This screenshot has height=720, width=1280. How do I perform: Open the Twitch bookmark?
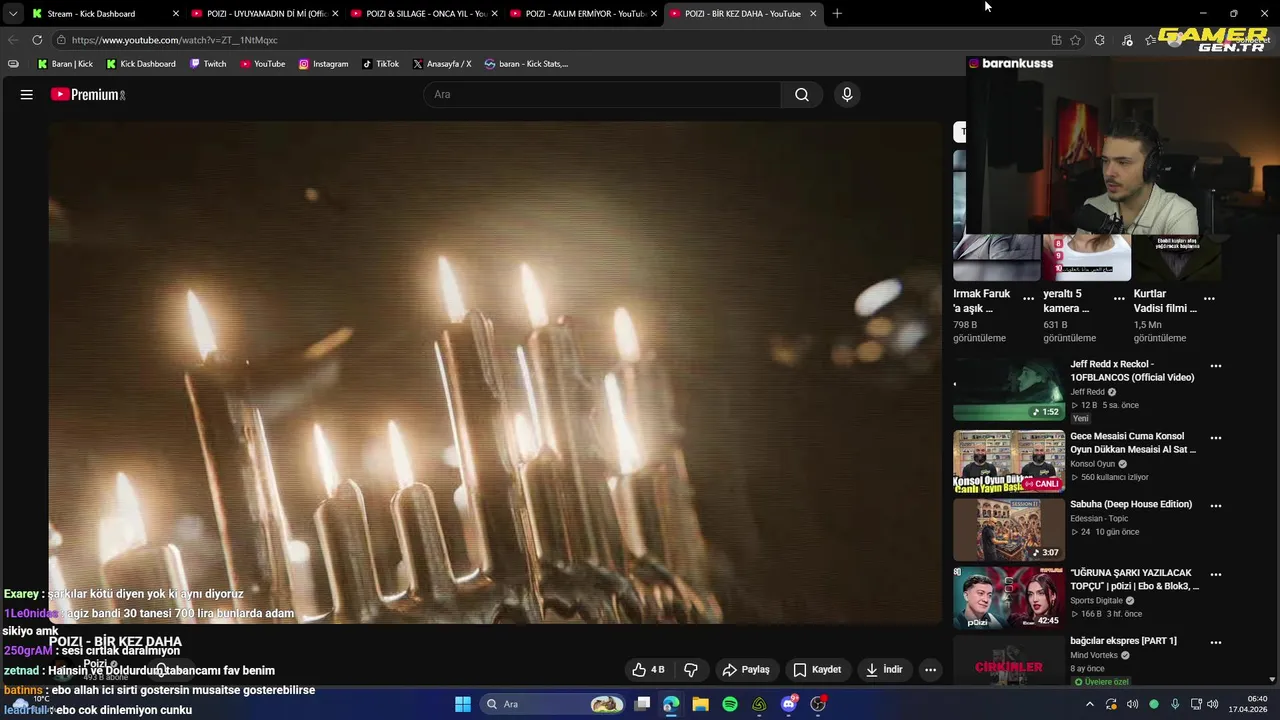pos(207,64)
